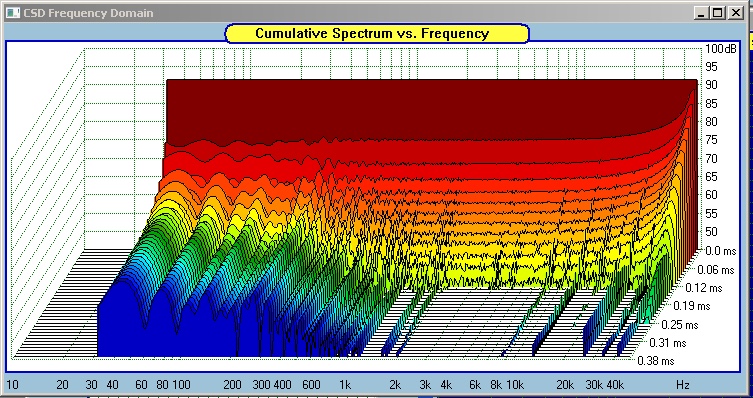
Task: Click the 1k frequency axis label
Action: [x=345, y=385]
